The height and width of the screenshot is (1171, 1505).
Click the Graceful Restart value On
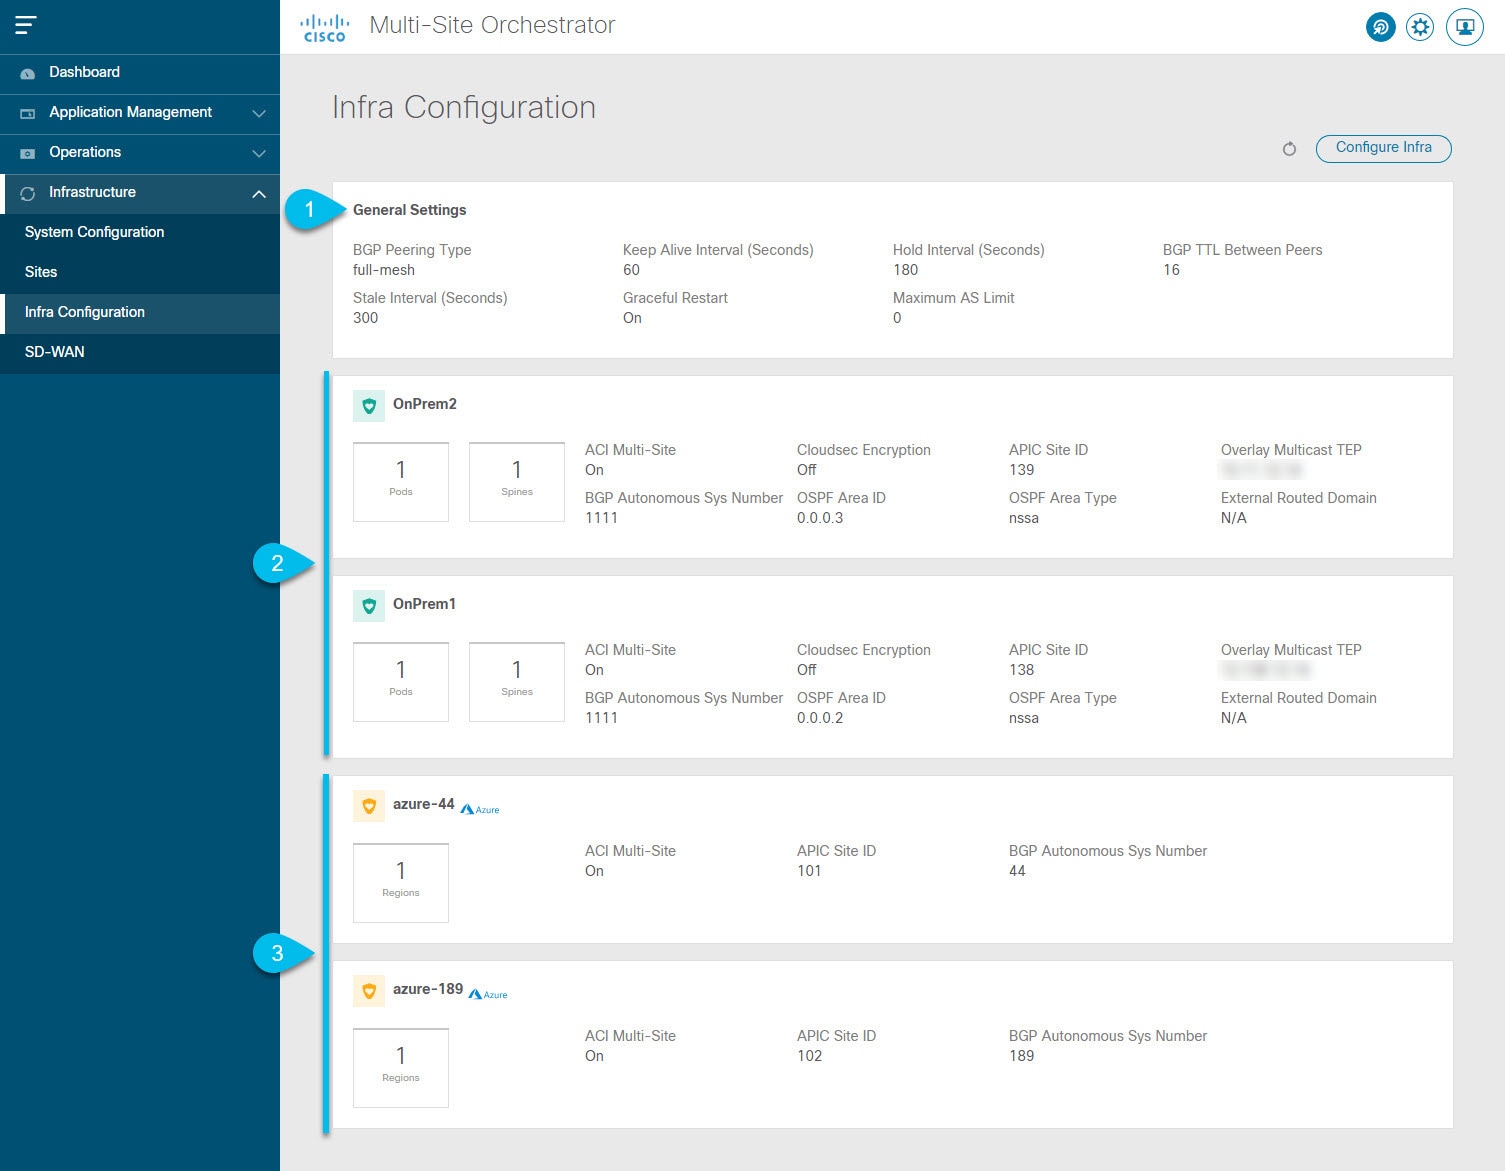632,318
